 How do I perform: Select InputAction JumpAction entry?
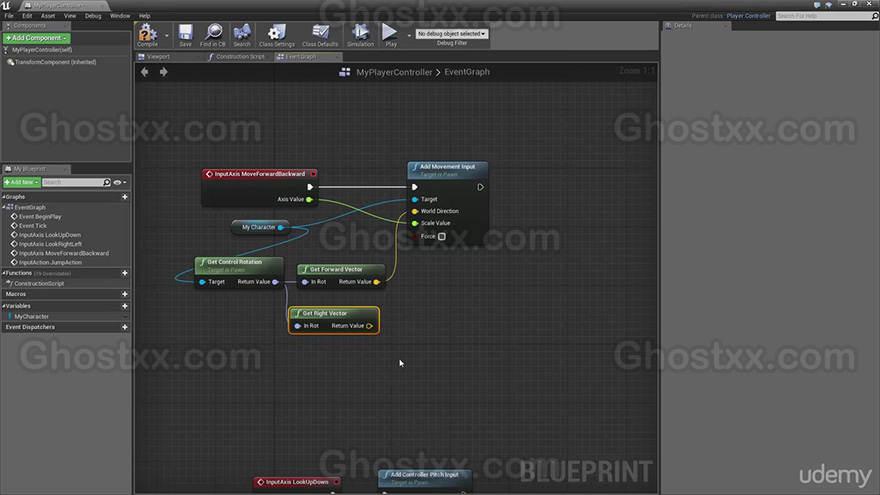pos(50,263)
